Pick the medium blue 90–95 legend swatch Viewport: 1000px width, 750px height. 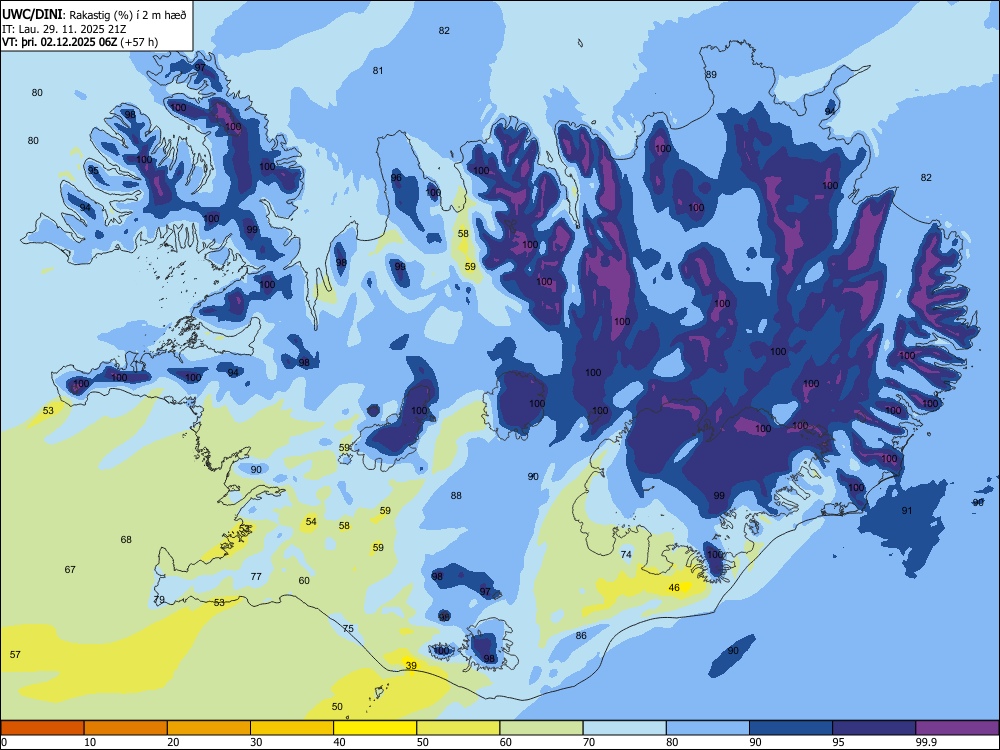pos(791,728)
